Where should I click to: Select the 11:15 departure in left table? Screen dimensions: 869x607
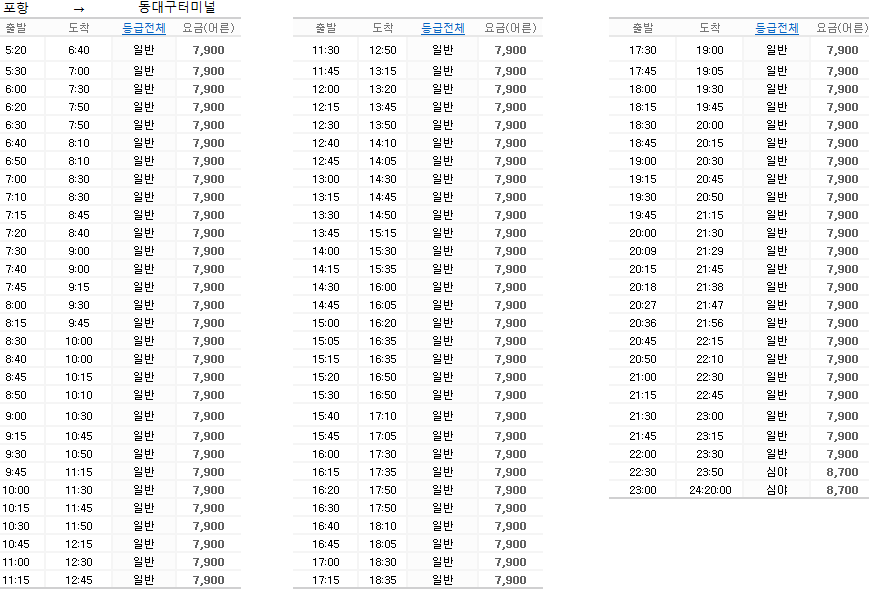click(16, 580)
